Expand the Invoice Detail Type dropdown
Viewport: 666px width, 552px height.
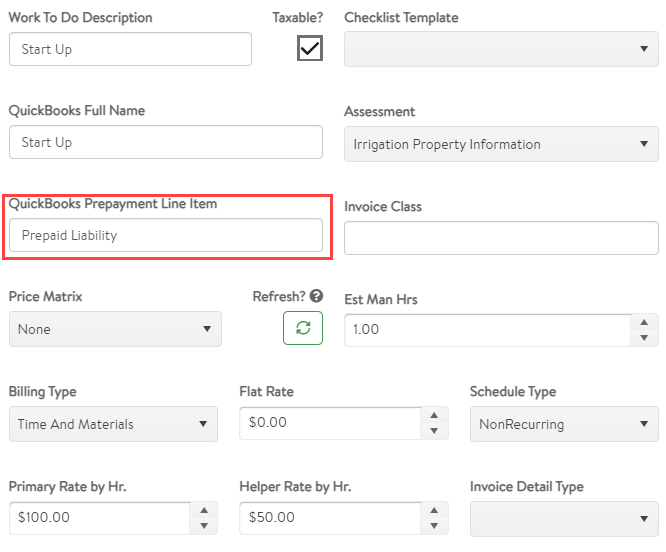click(x=564, y=519)
